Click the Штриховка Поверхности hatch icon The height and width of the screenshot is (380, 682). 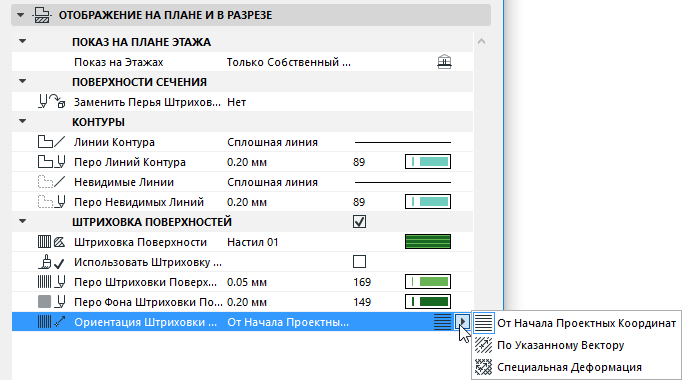tap(51, 242)
